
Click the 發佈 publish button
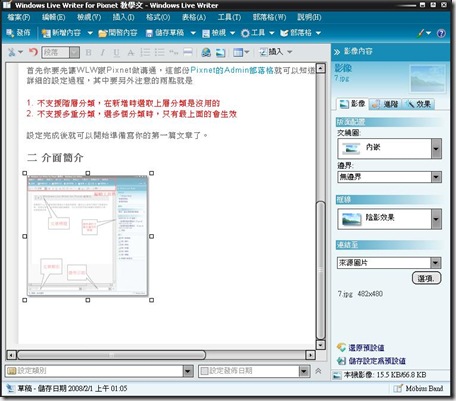pyautogui.click(x=18, y=33)
